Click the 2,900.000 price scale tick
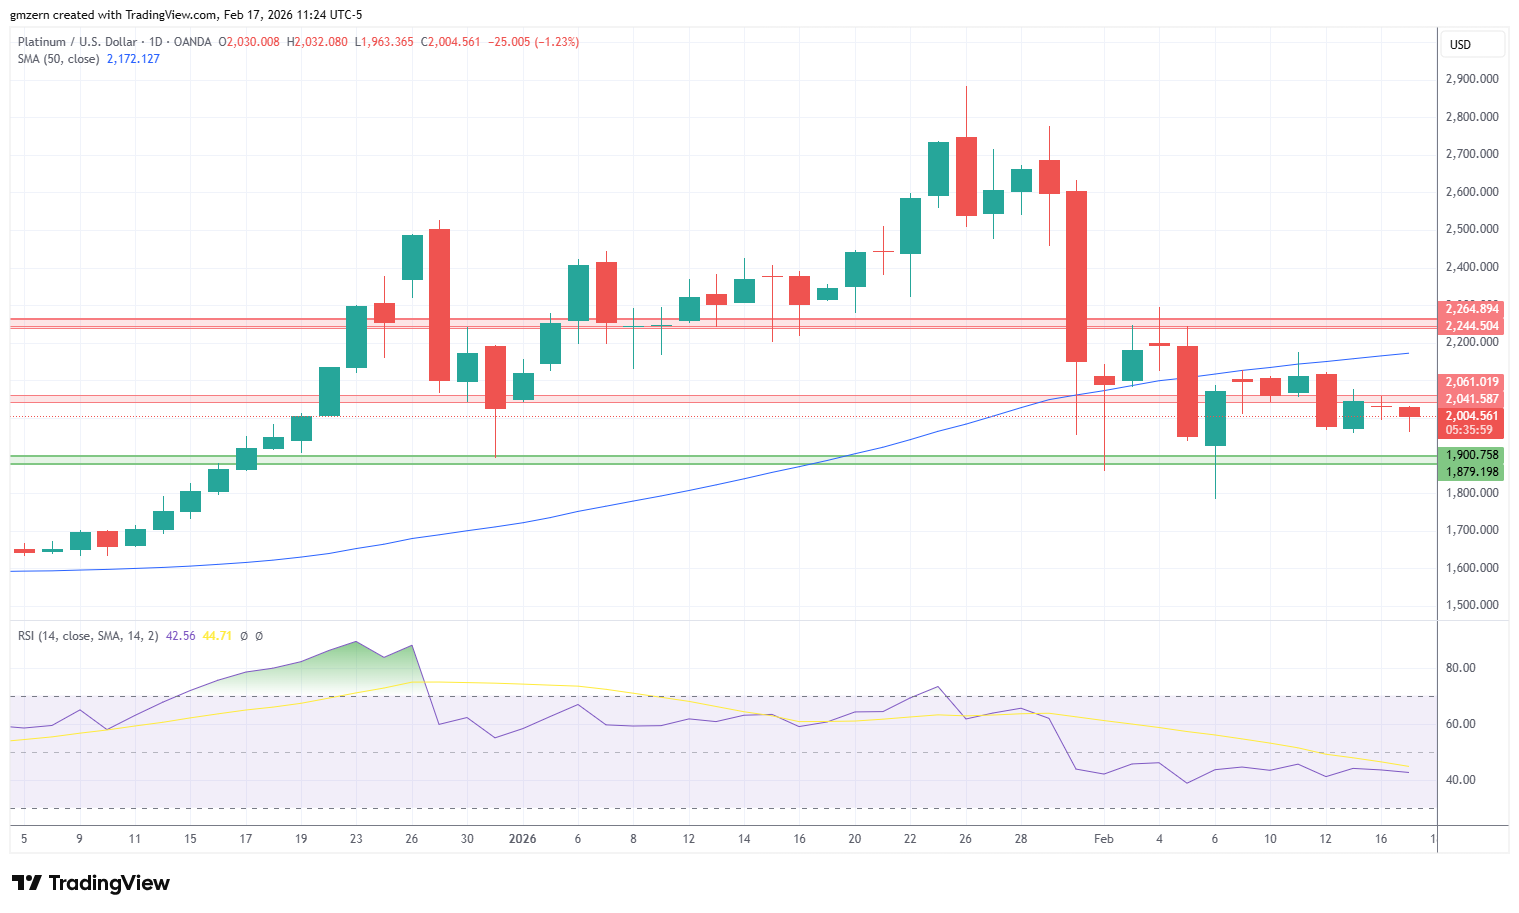 coord(1472,79)
